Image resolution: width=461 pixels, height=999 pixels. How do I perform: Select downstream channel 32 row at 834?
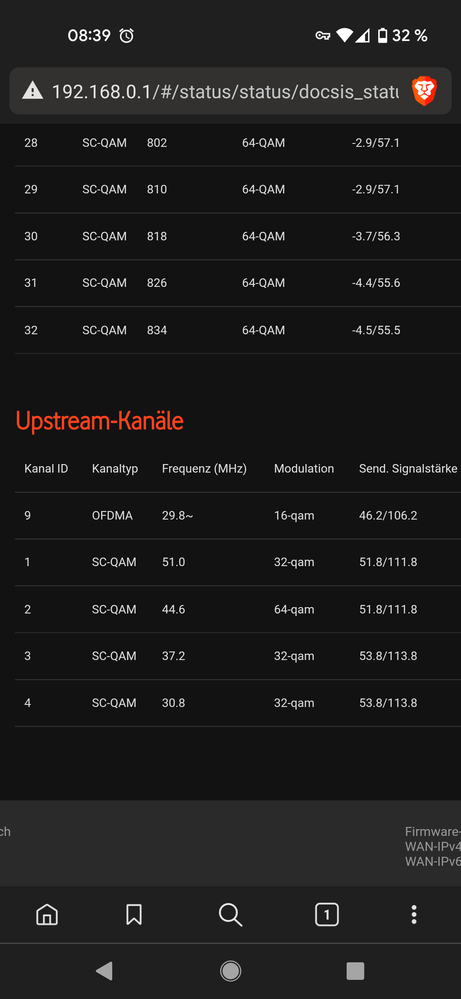(238, 330)
